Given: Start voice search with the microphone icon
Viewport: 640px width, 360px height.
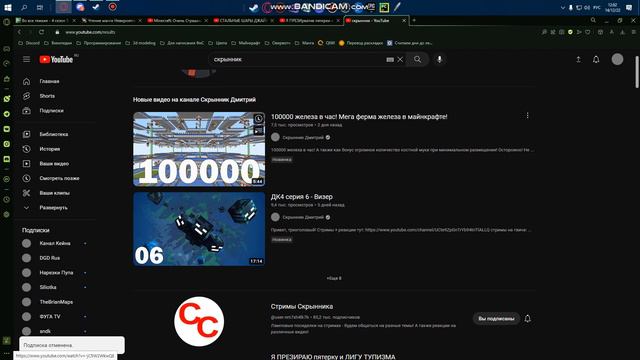Looking at the screenshot, I should click(440, 60).
